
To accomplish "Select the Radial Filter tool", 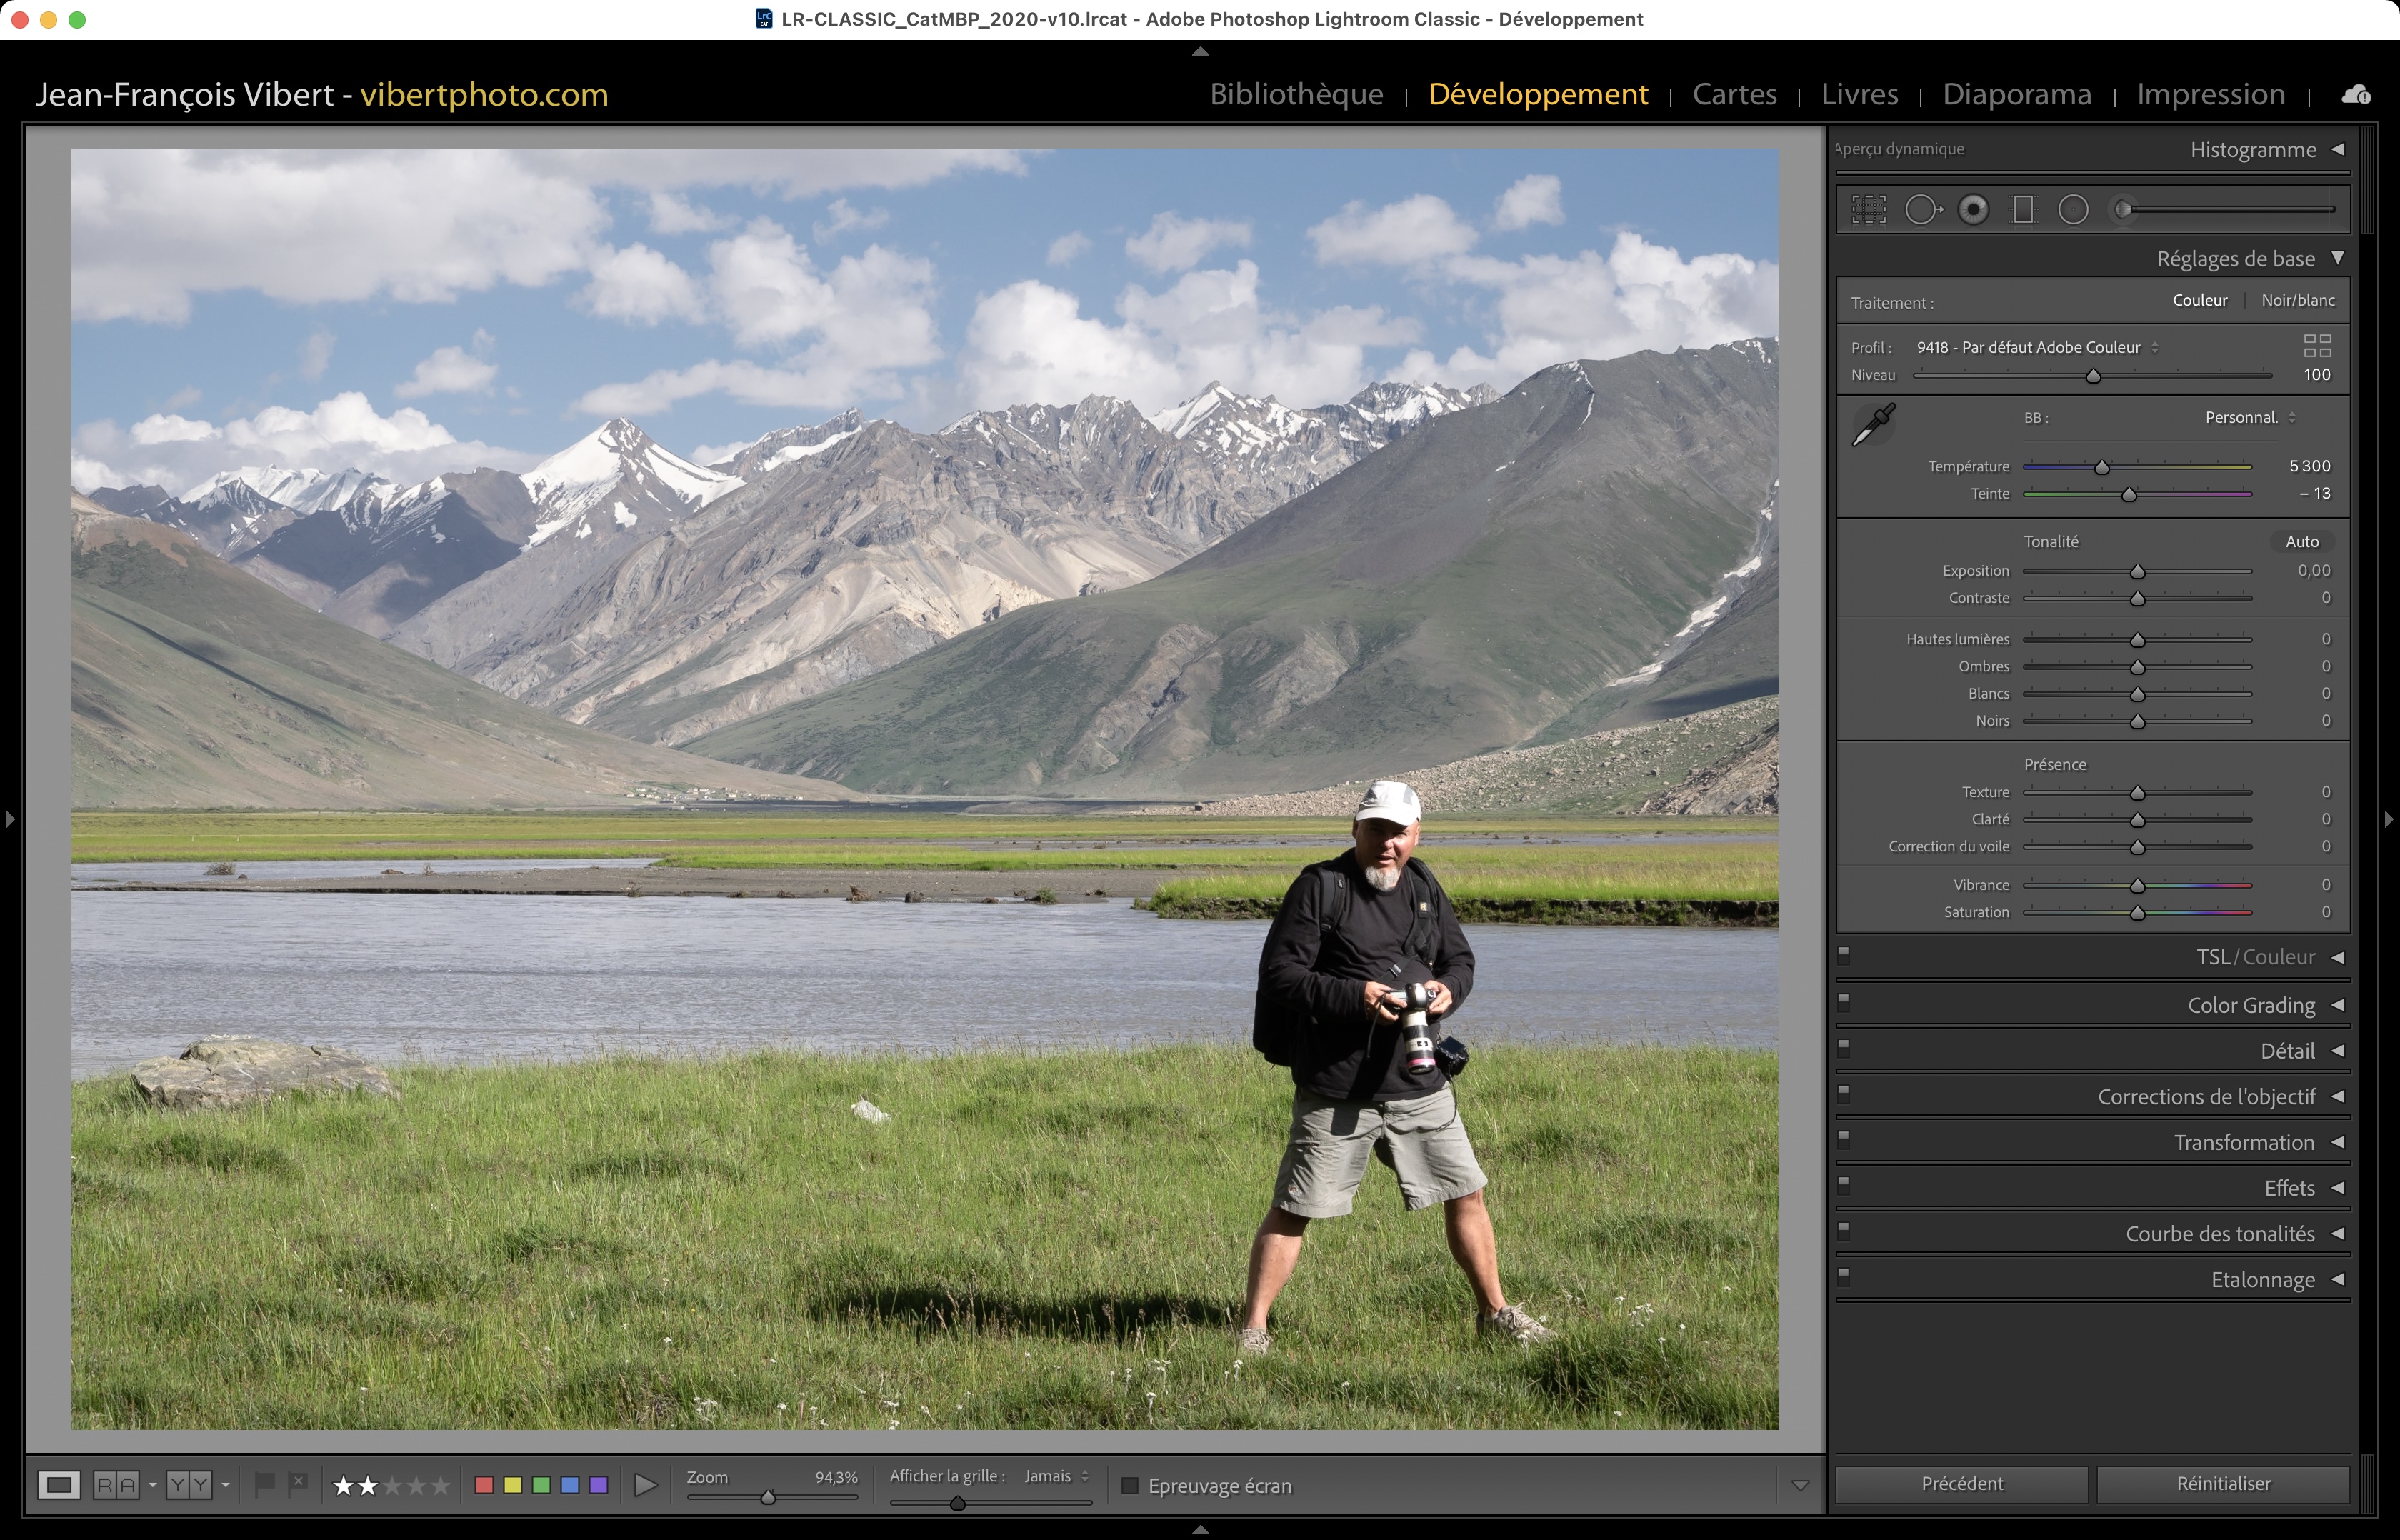I will click(x=2073, y=210).
